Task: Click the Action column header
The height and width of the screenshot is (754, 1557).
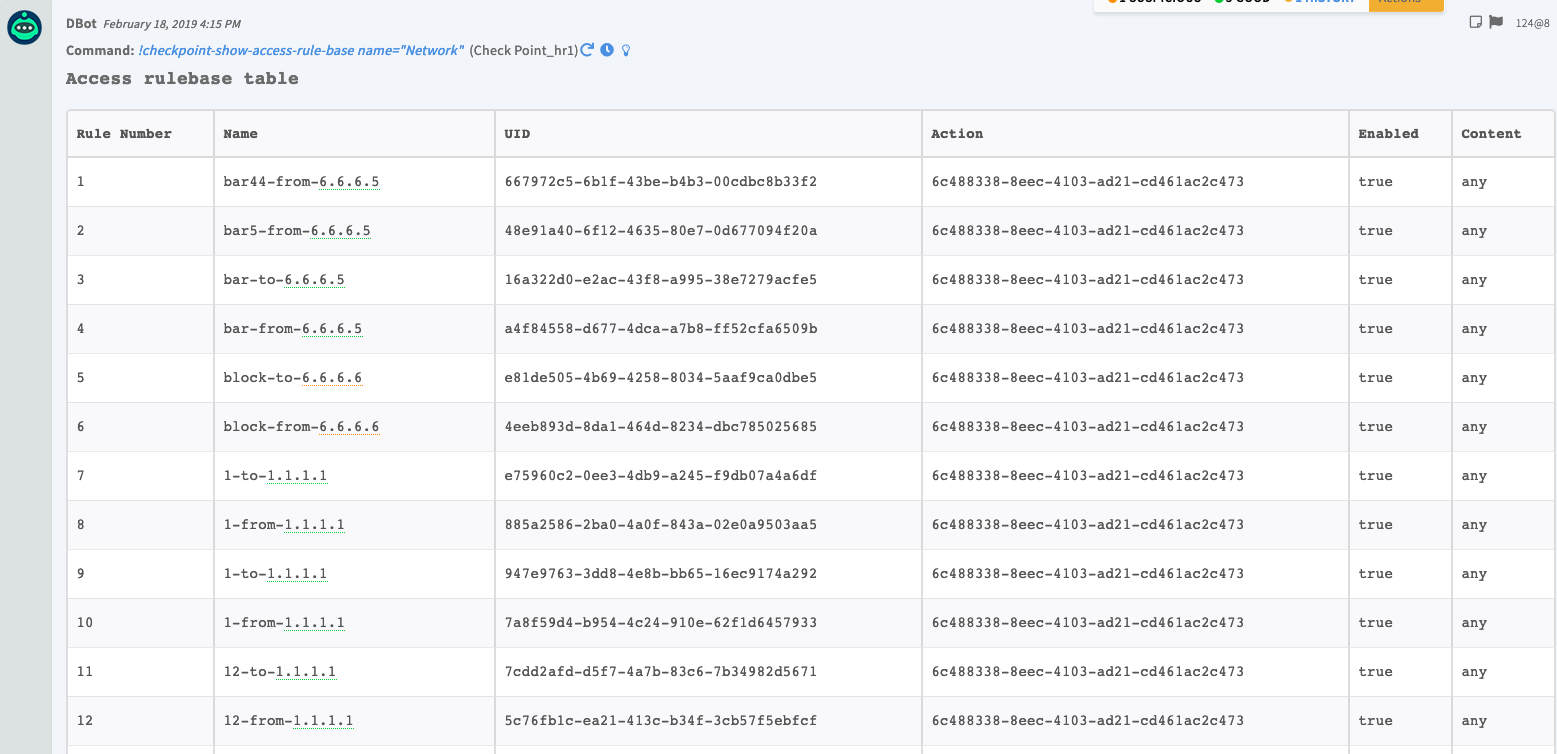Action: [x=957, y=134]
